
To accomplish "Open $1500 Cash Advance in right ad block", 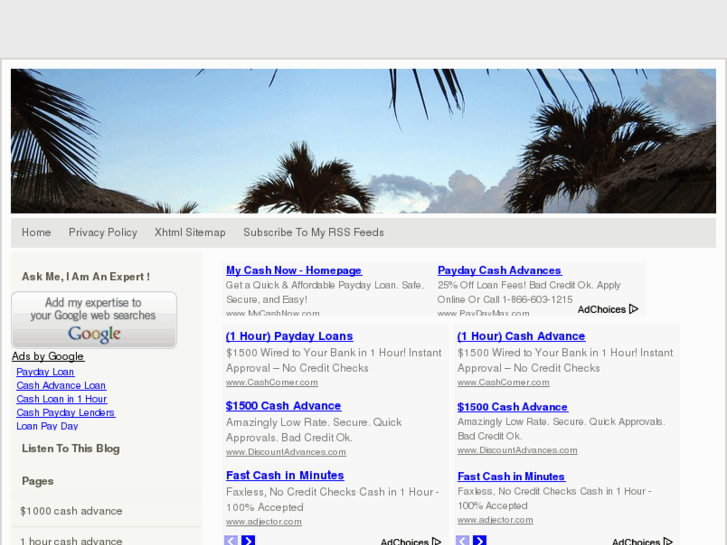I will tap(512, 407).
